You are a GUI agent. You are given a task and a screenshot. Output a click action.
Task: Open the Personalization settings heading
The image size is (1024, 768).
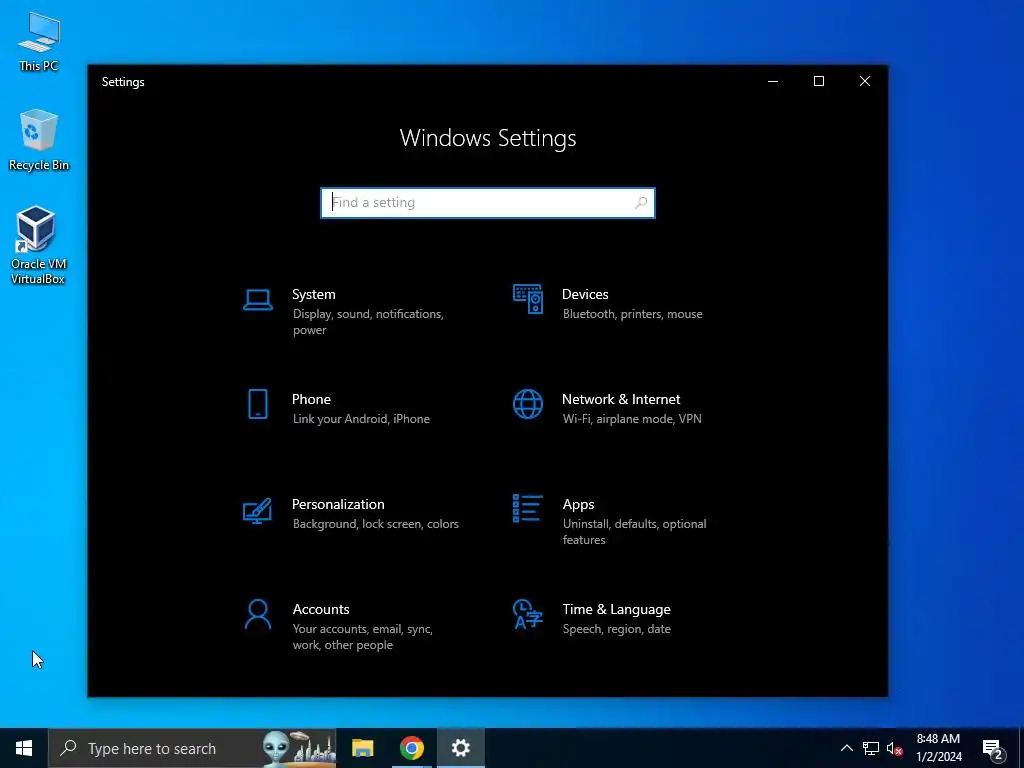point(338,504)
